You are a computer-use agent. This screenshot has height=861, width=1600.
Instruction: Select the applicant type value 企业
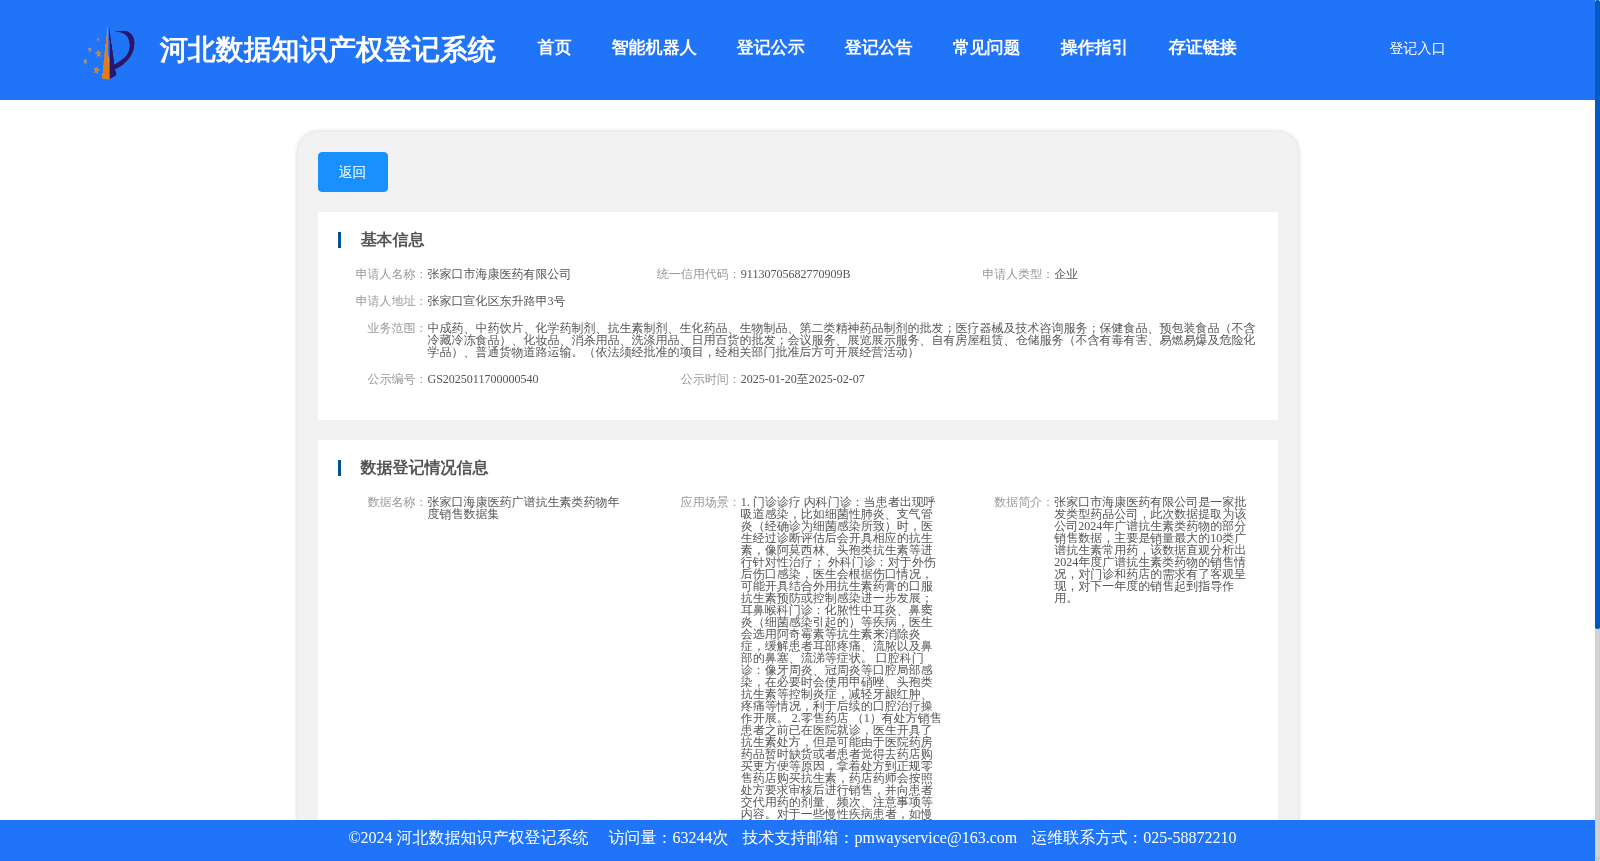pos(1066,274)
